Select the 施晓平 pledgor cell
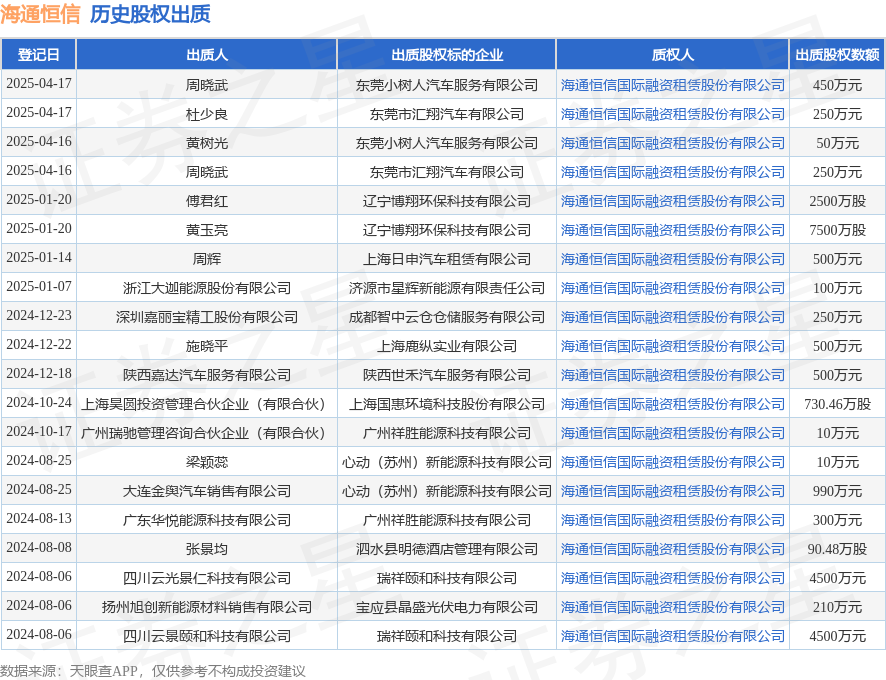The image size is (886, 680). click(207, 347)
